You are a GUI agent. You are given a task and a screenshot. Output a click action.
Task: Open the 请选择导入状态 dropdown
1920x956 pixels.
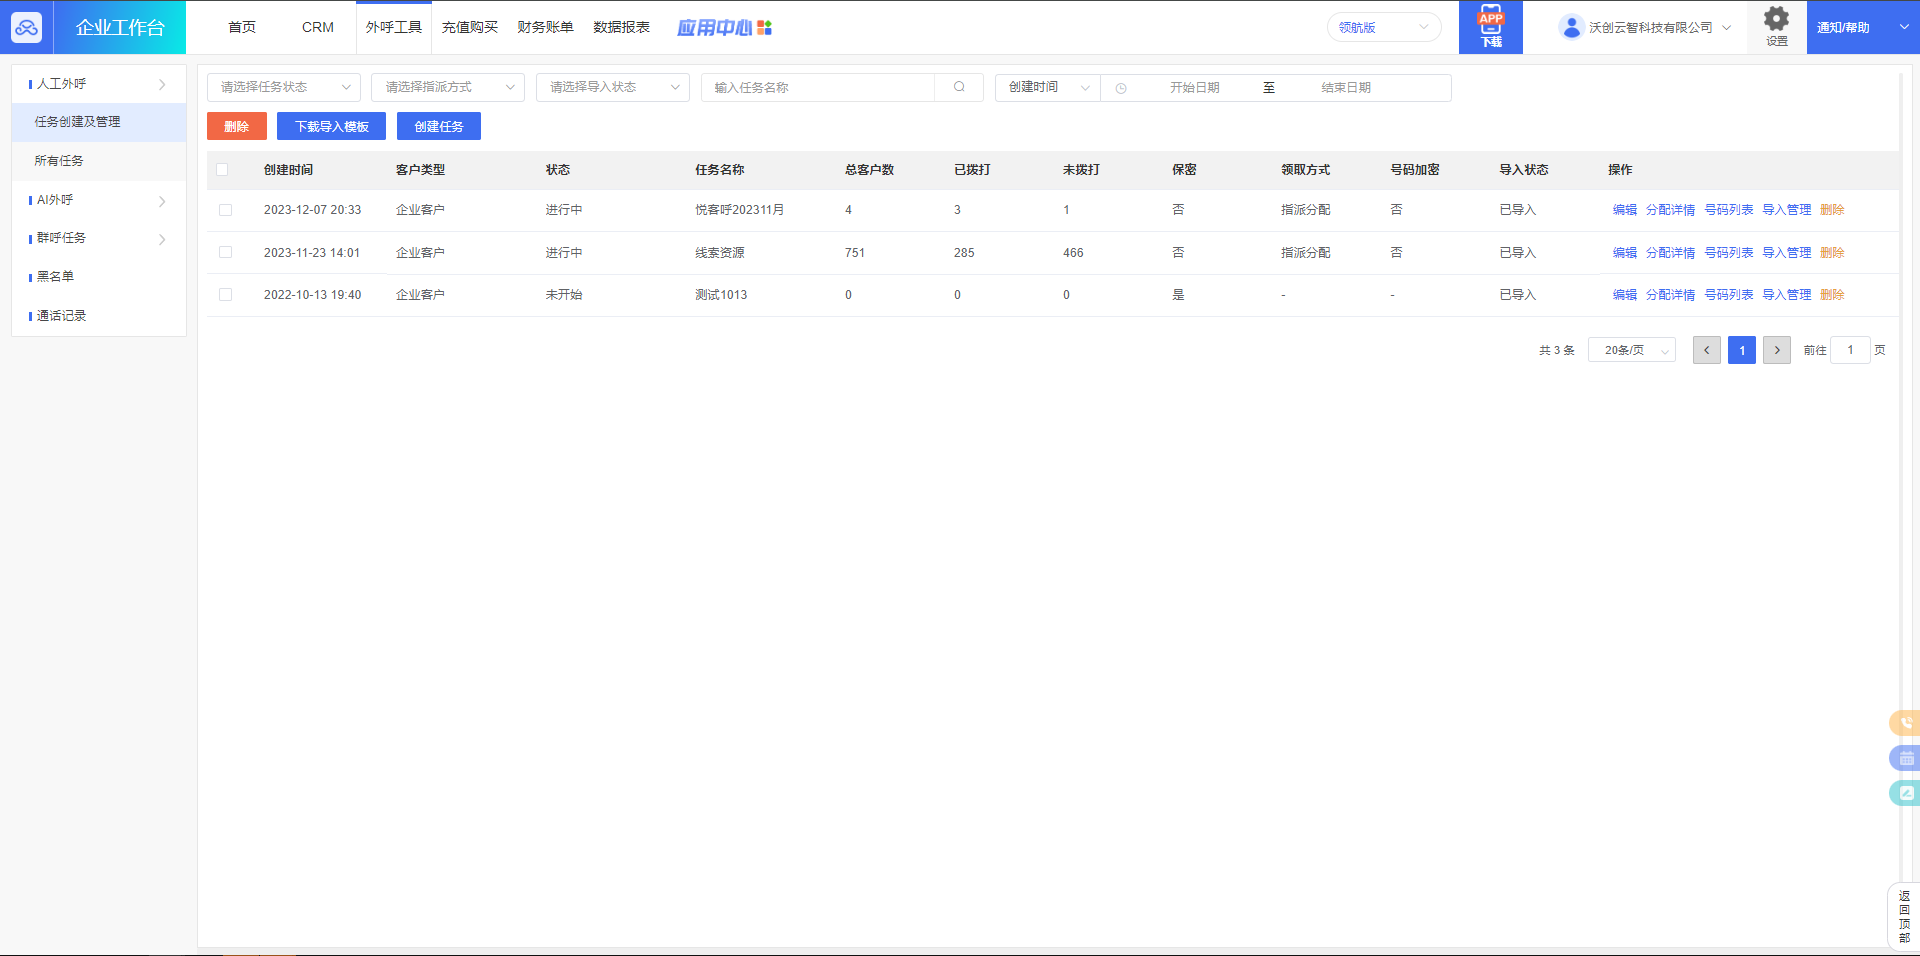tap(613, 87)
